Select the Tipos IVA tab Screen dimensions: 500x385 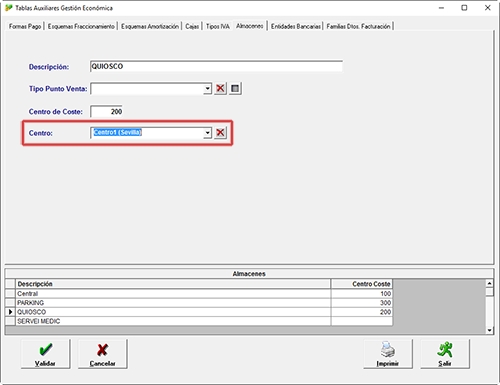point(218,26)
